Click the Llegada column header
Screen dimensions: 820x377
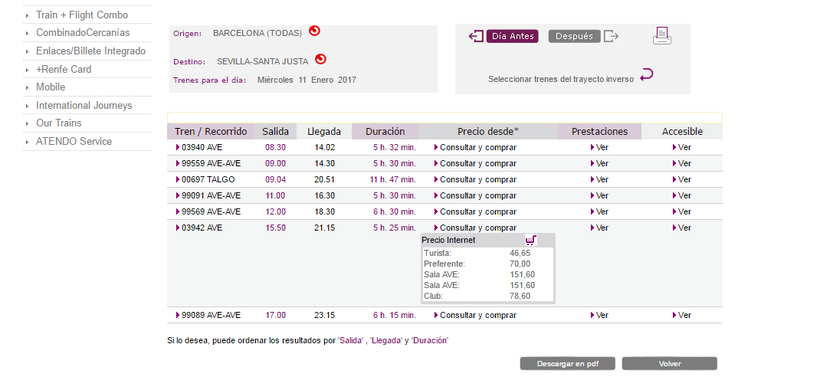pyautogui.click(x=324, y=131)
